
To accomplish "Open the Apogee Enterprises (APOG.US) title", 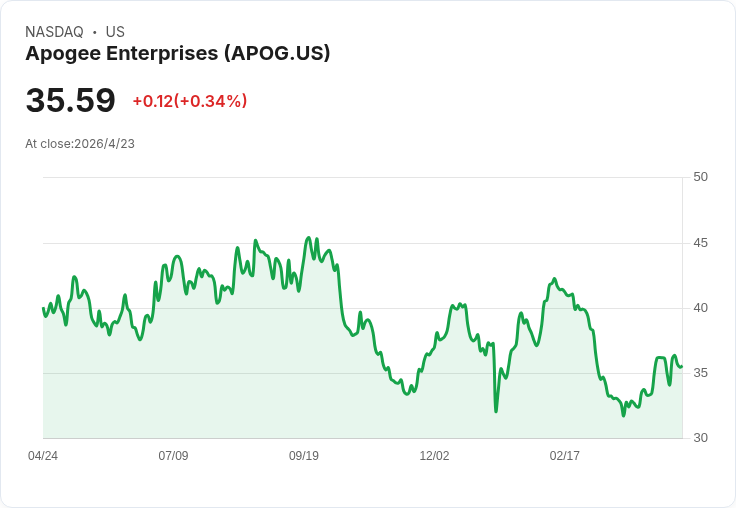I will click(178, 53).
